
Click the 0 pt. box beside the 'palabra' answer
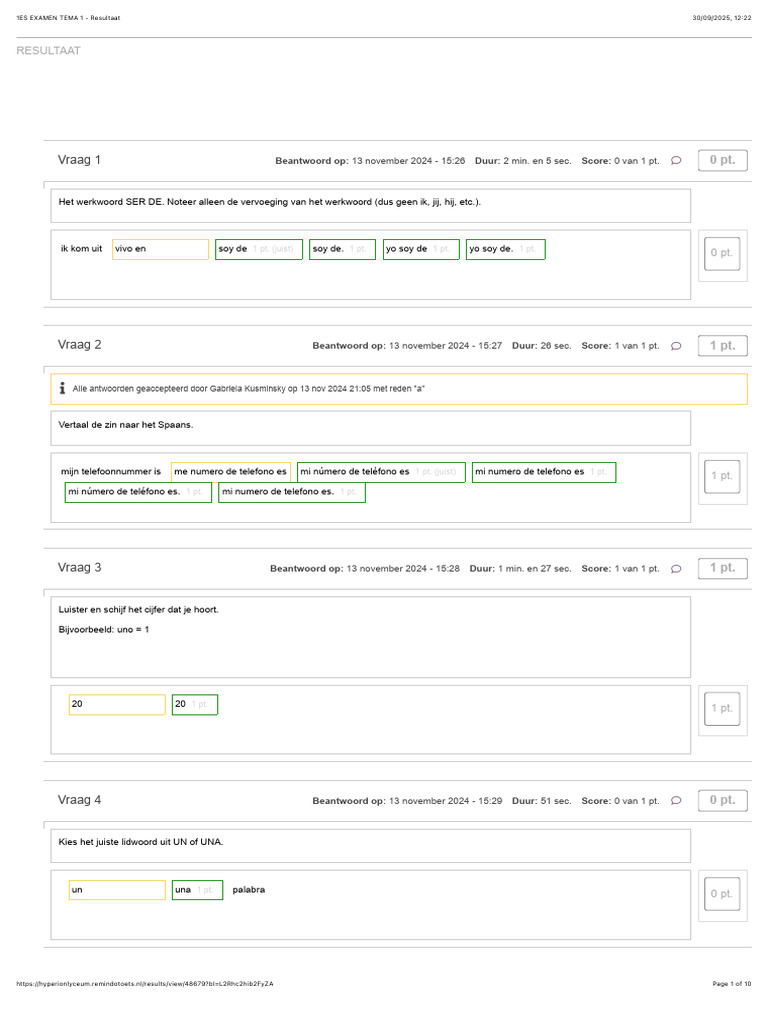(722, 894)
